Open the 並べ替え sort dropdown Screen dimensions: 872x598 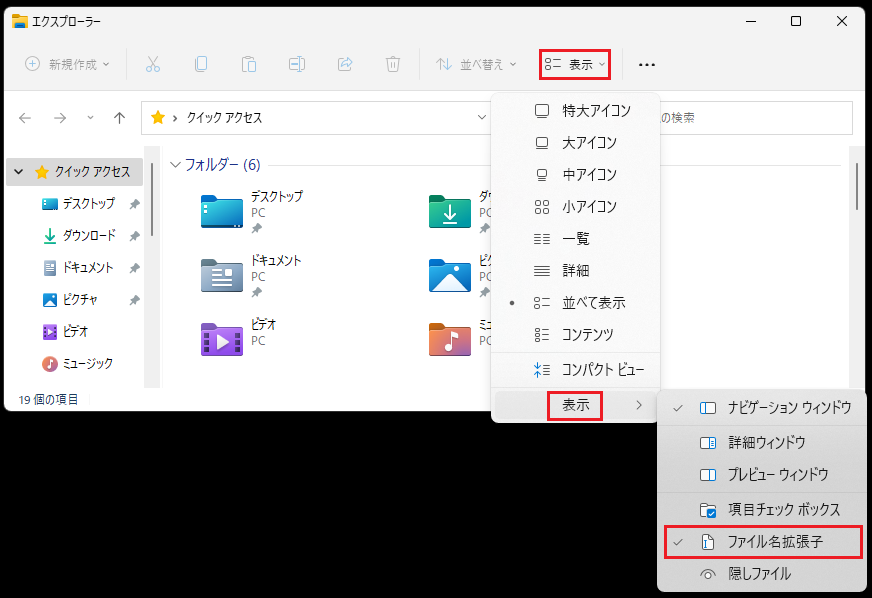point(477,64)
